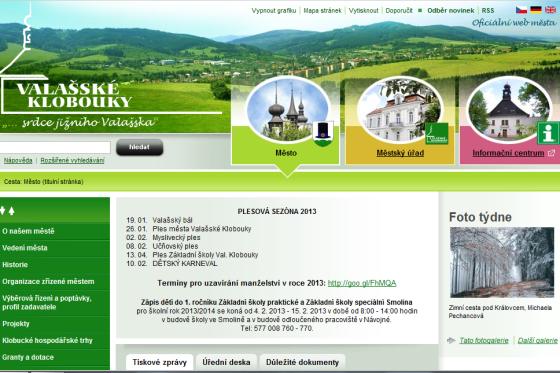This screenshot has height=373, width=560.
Task: Click the hledat search button
Action: 140,147
